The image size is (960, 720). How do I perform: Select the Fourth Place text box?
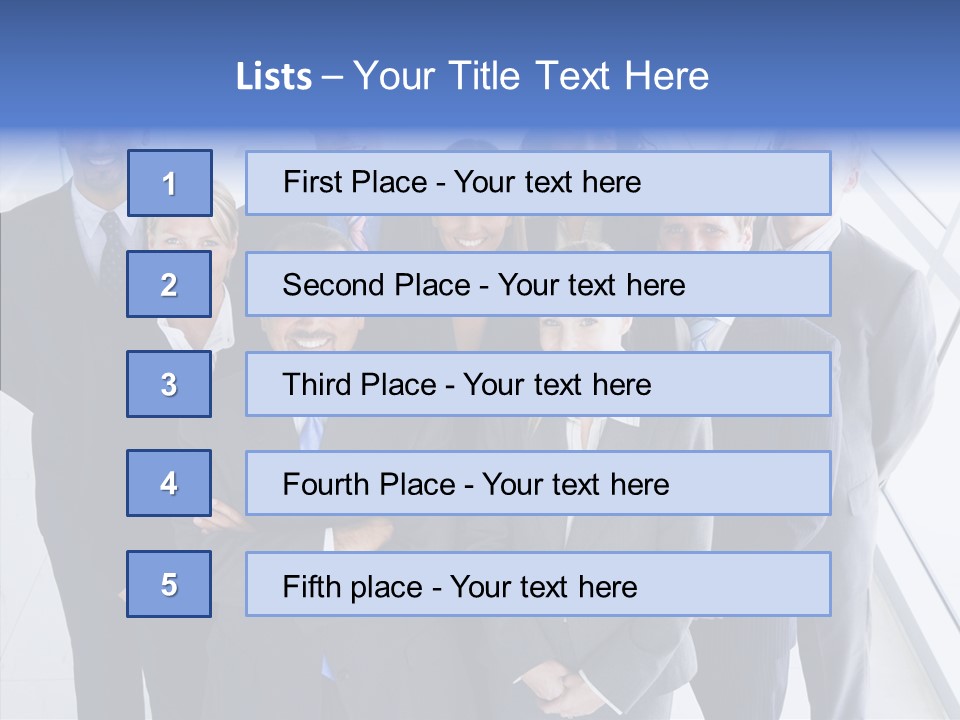coord(538,483)
